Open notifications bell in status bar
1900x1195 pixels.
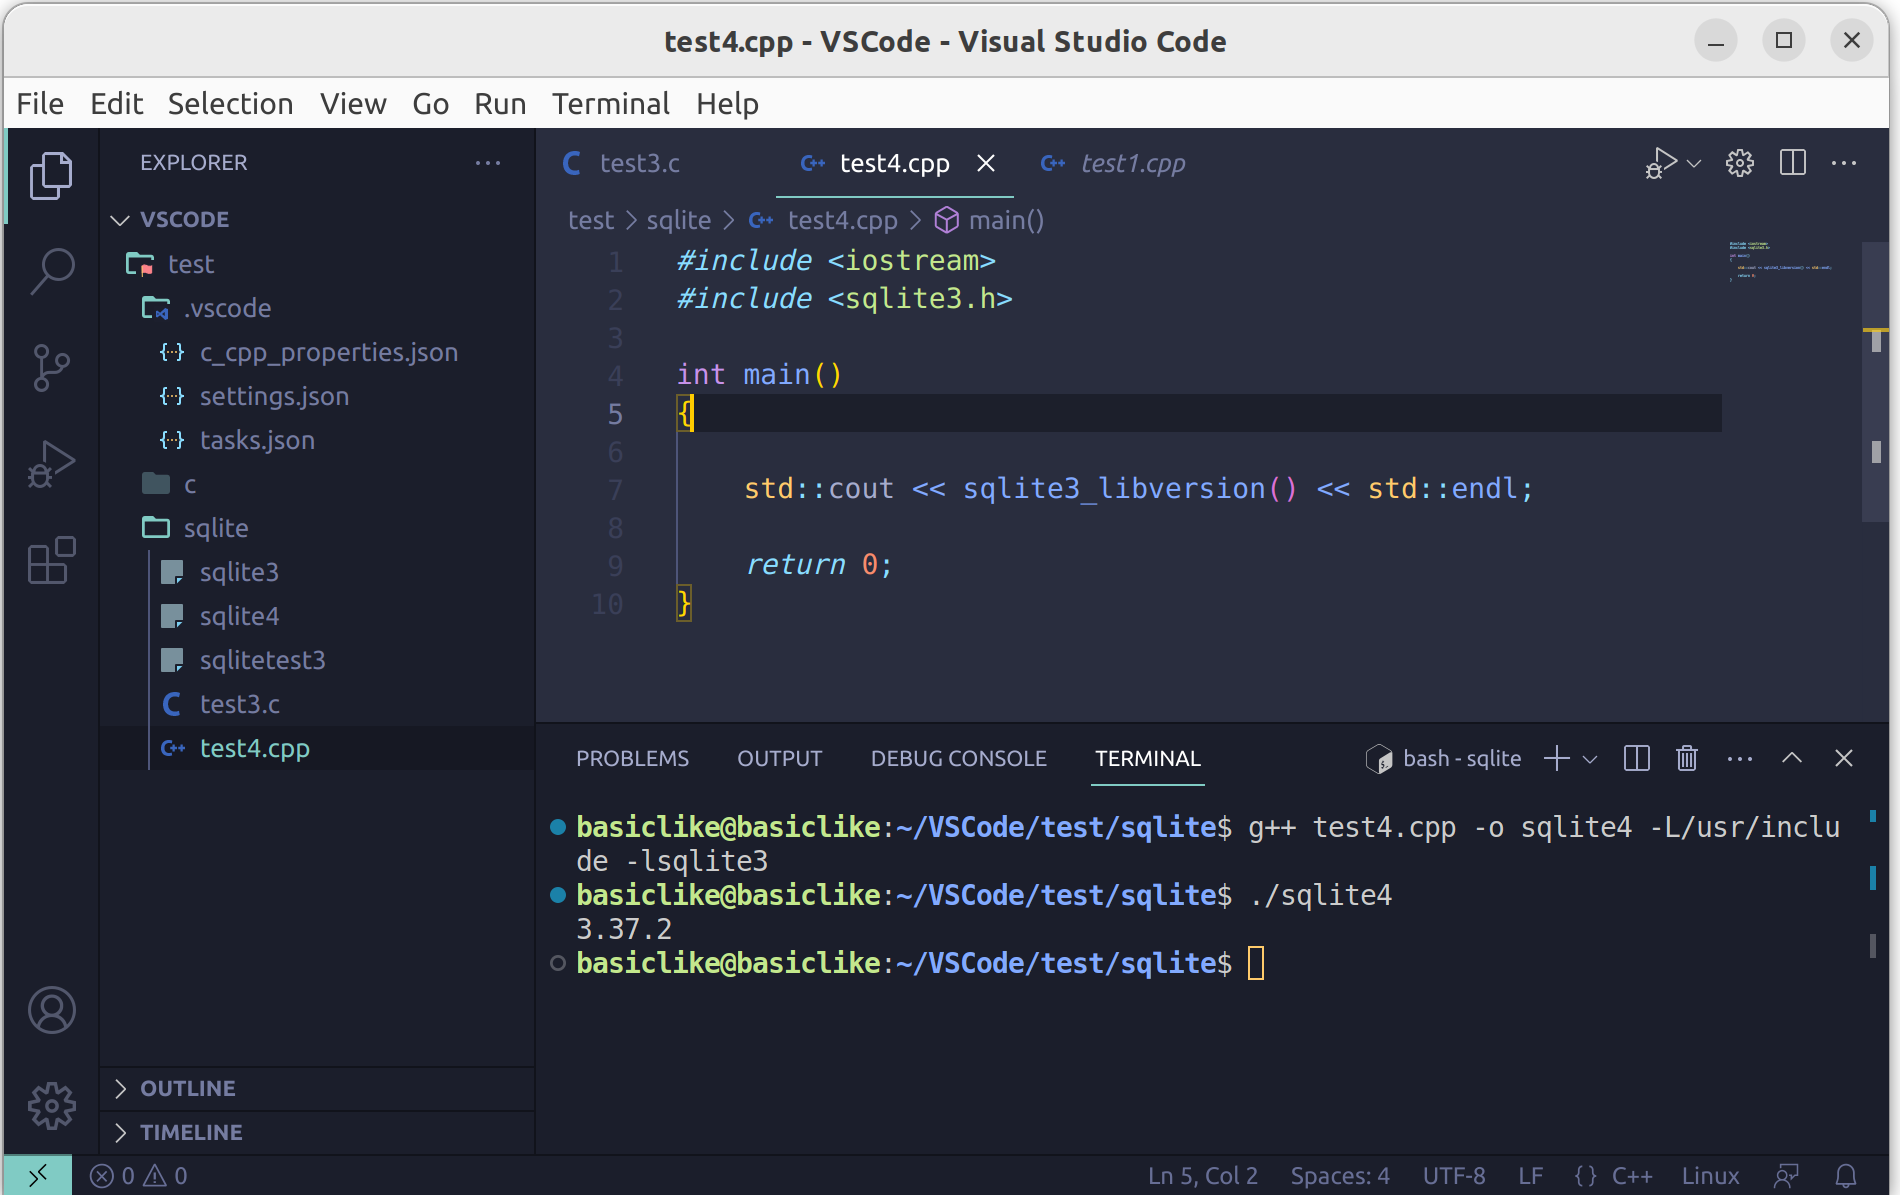coord(1846,1176)
